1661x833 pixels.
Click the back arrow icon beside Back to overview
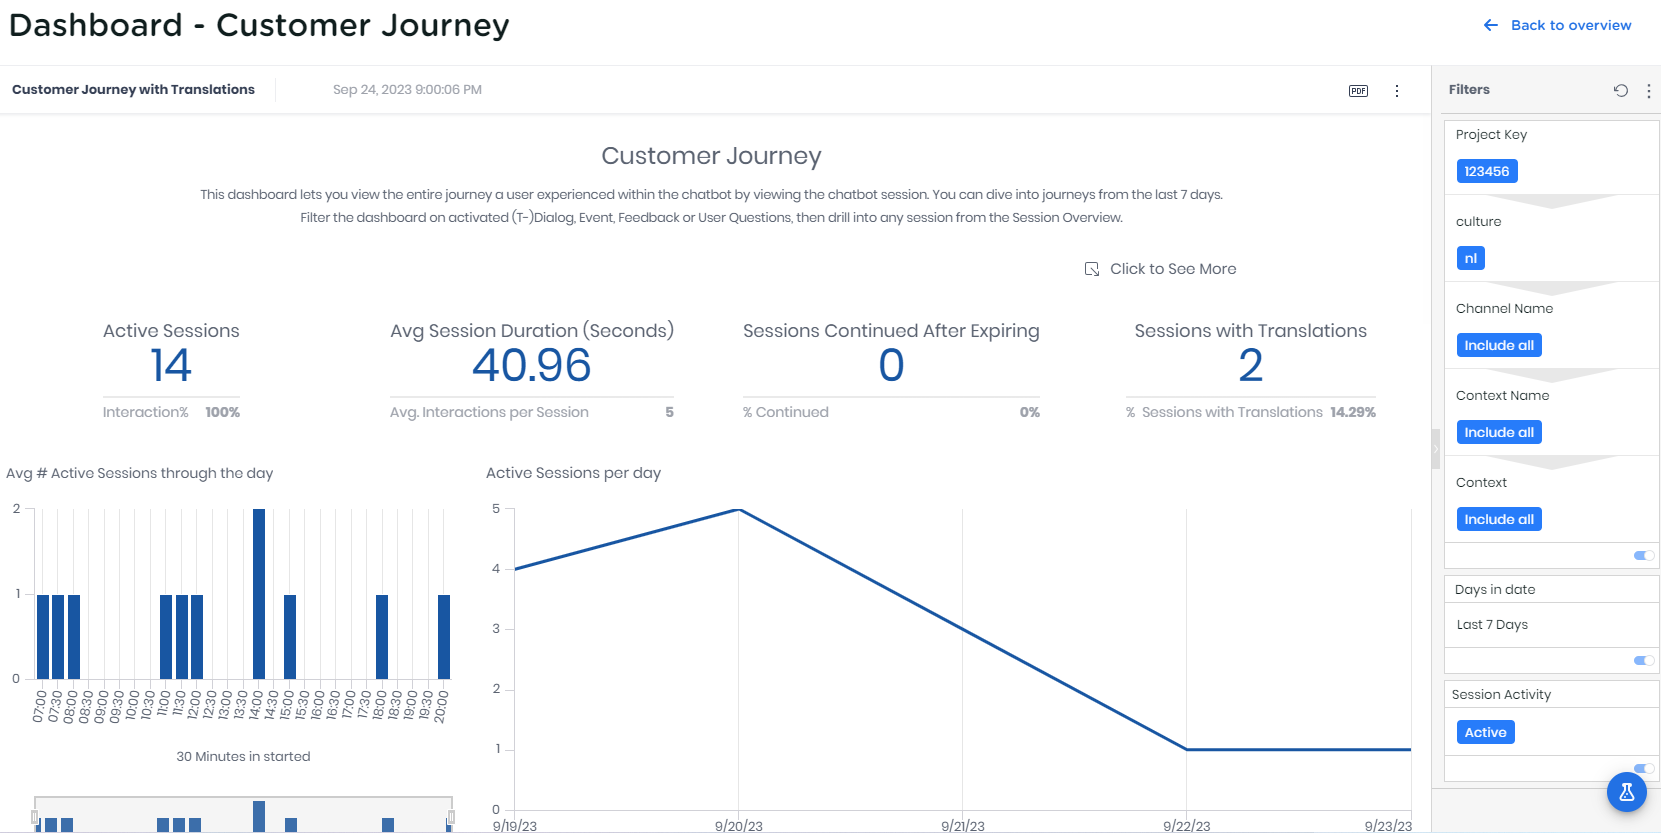(x=1491, y=25)
